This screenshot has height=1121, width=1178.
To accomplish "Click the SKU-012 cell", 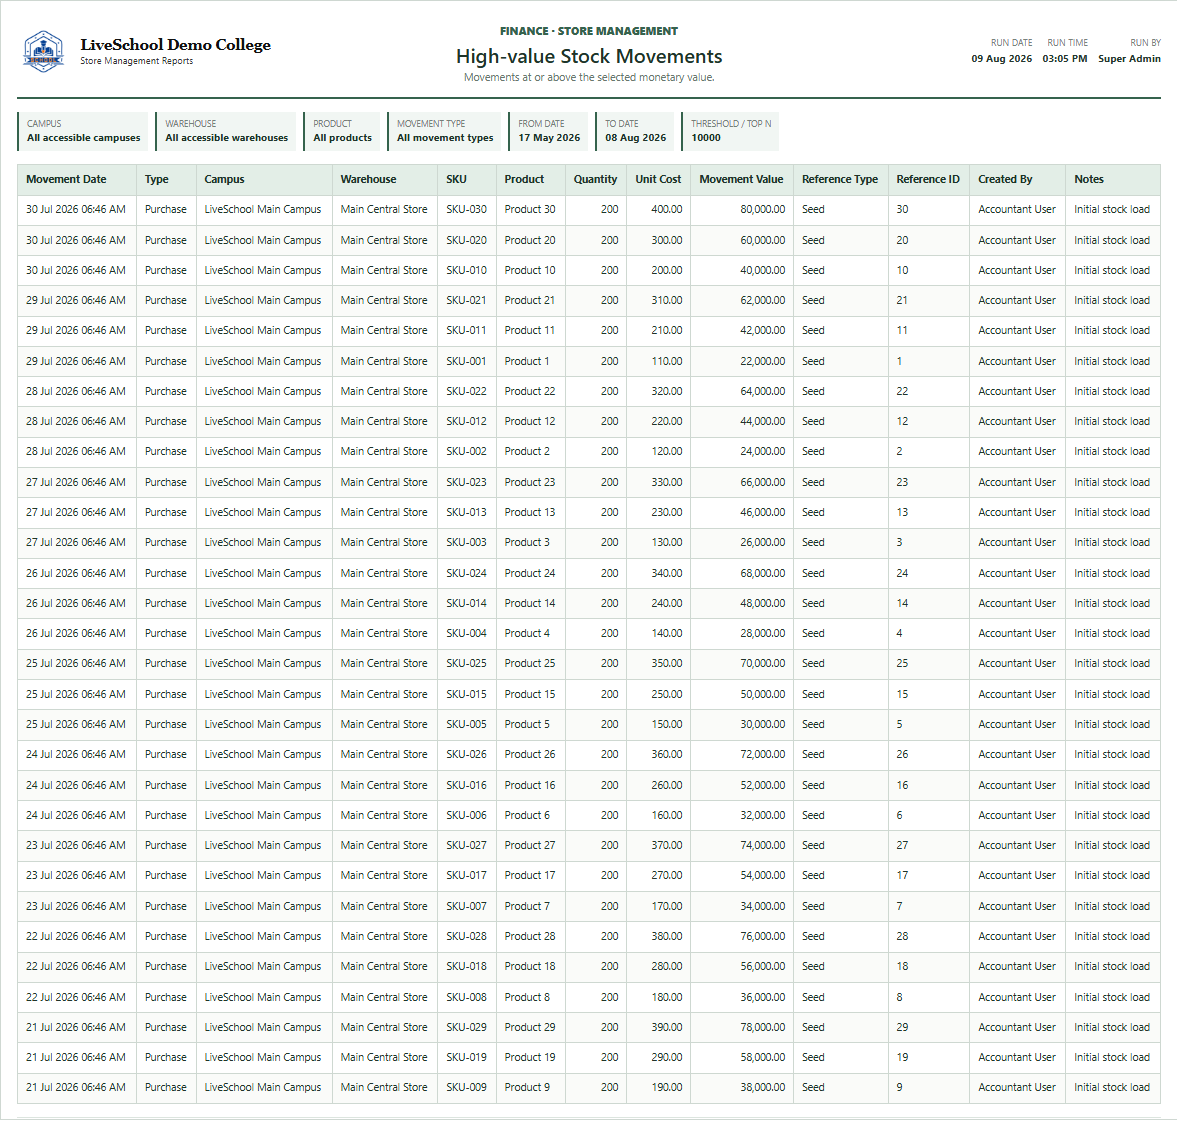I will coord(467,422).
